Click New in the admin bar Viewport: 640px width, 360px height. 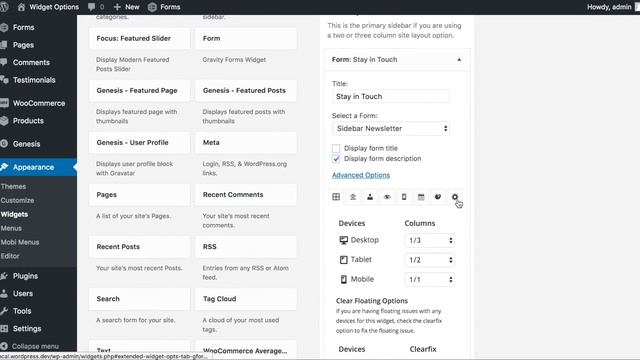pyautogui.click(x=126, y=7)
